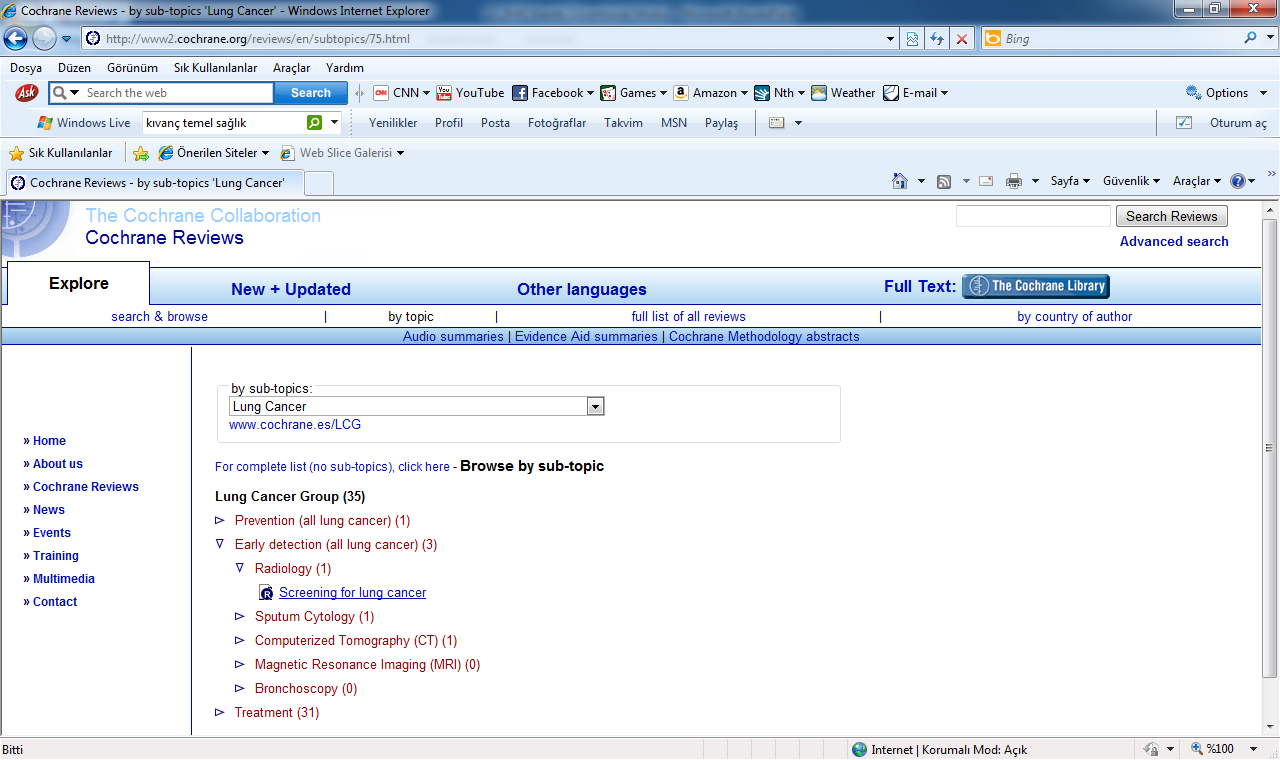Open the Advanced search link
The height and width of the screenshot is (760, 1280).
point(1174,241)
